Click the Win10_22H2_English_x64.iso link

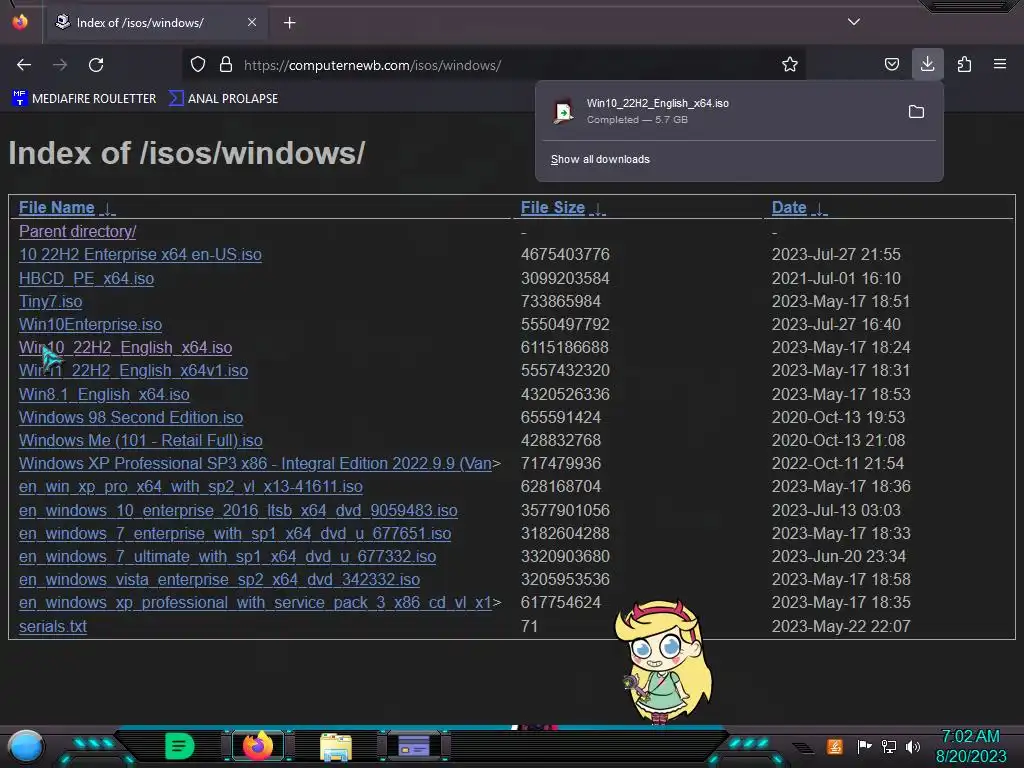[x=125, y=347]
